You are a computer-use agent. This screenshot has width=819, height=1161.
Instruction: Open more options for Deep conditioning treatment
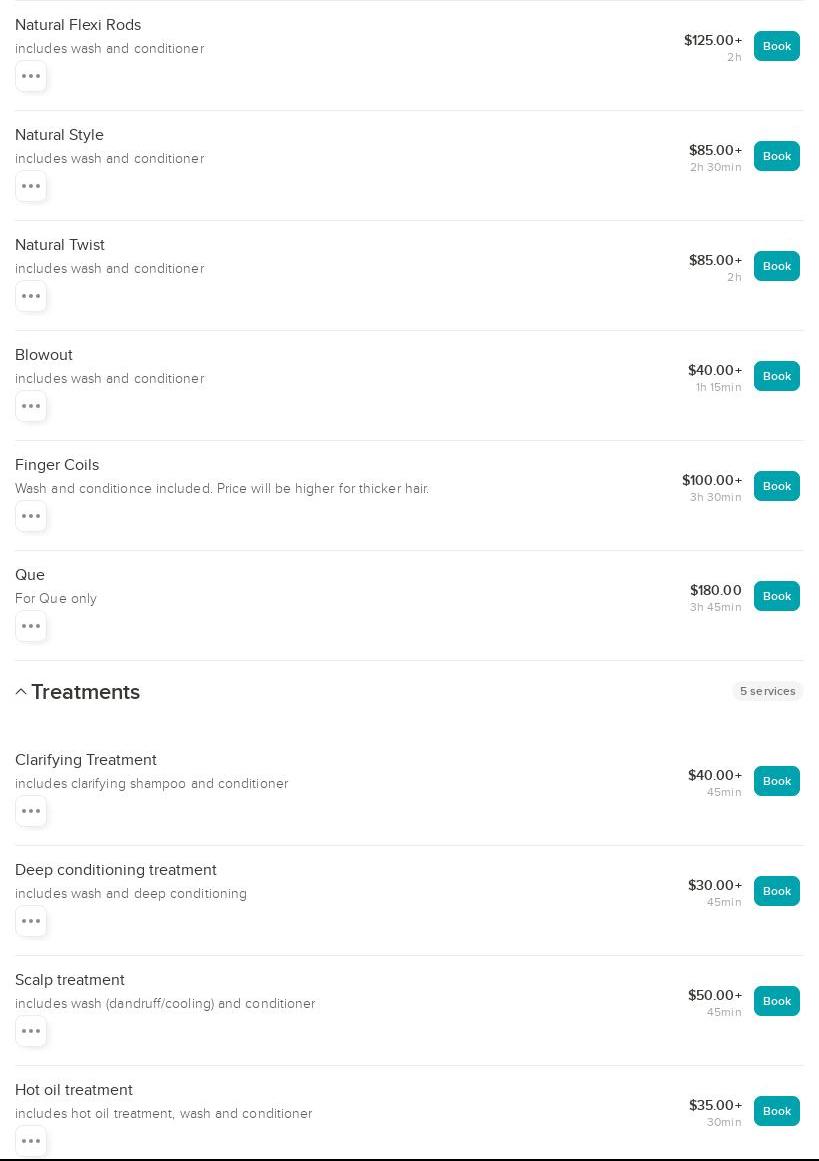point(31,922)
